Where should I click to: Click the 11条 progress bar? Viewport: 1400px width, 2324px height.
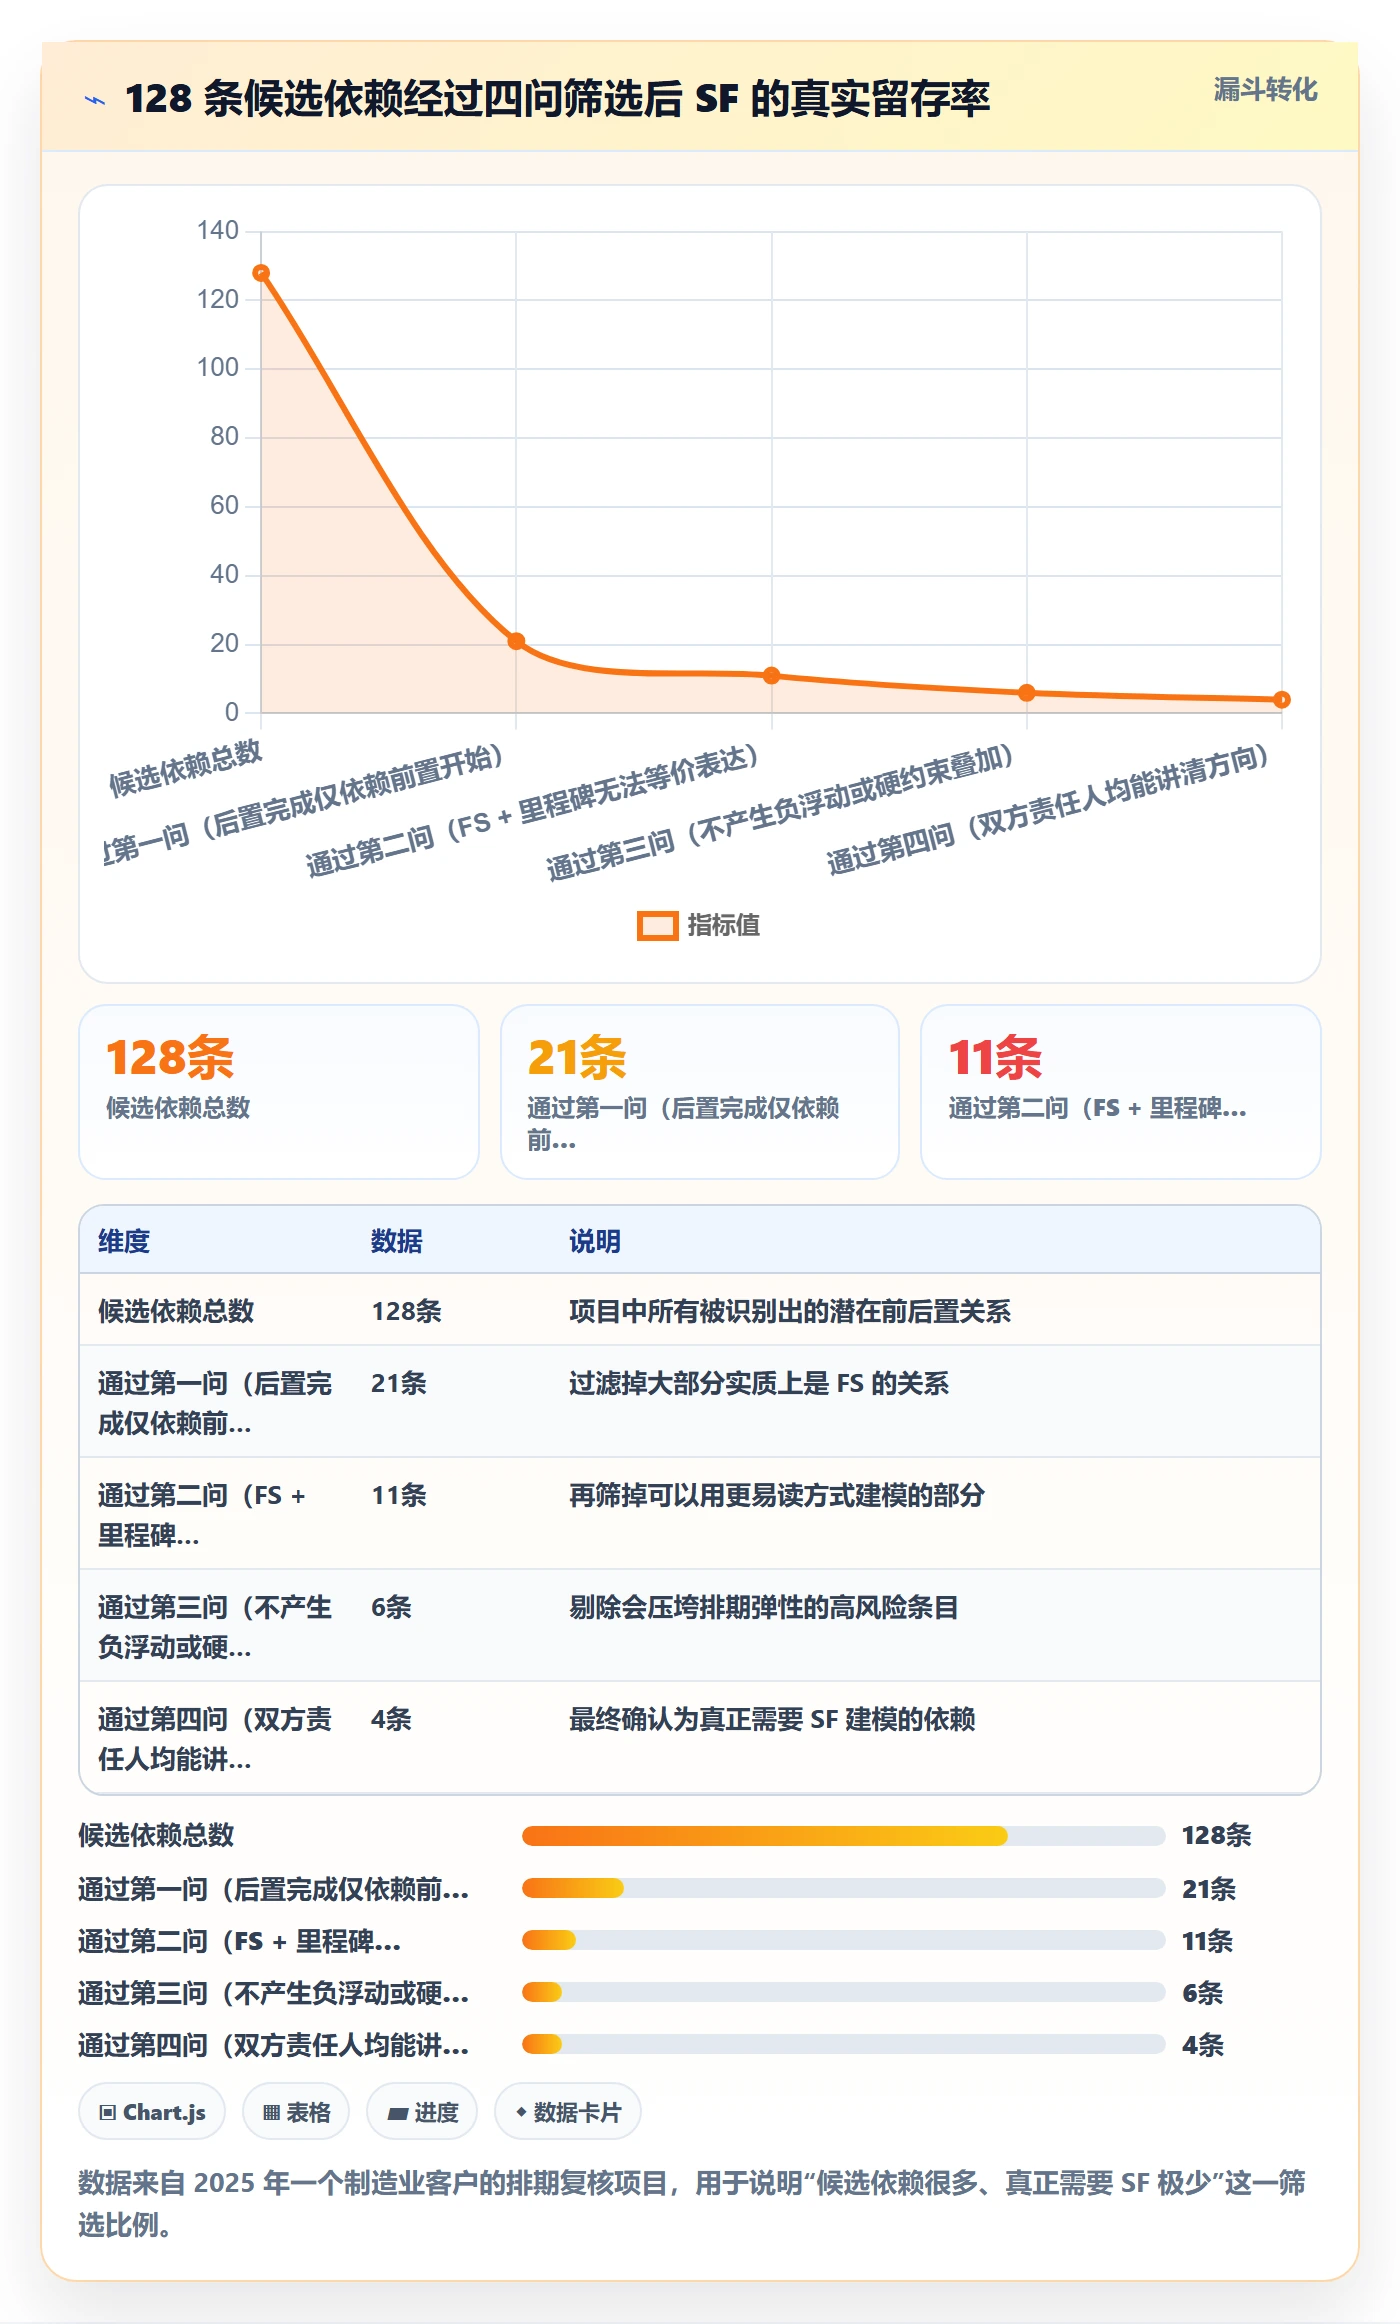[x=843, y=1940]
